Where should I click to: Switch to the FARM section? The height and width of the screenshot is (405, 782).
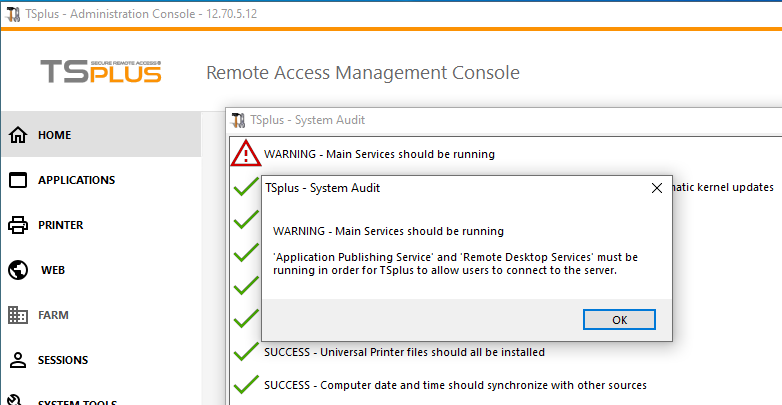[53, 315]
